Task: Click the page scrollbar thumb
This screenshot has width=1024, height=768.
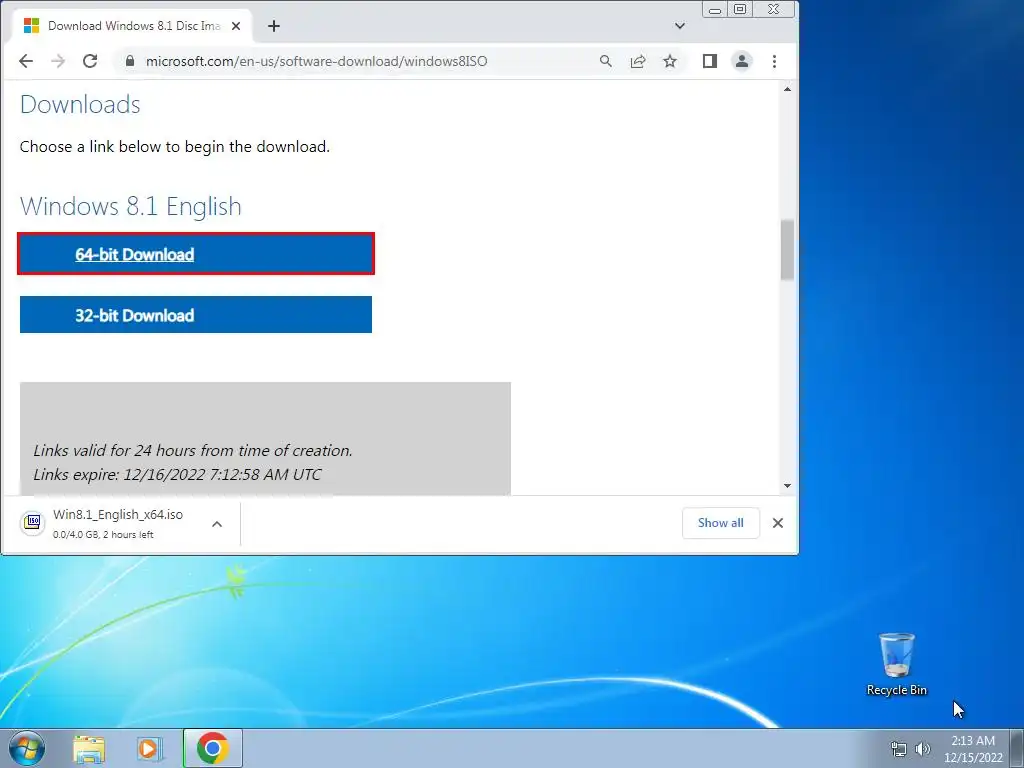Action: coord(788,250)
